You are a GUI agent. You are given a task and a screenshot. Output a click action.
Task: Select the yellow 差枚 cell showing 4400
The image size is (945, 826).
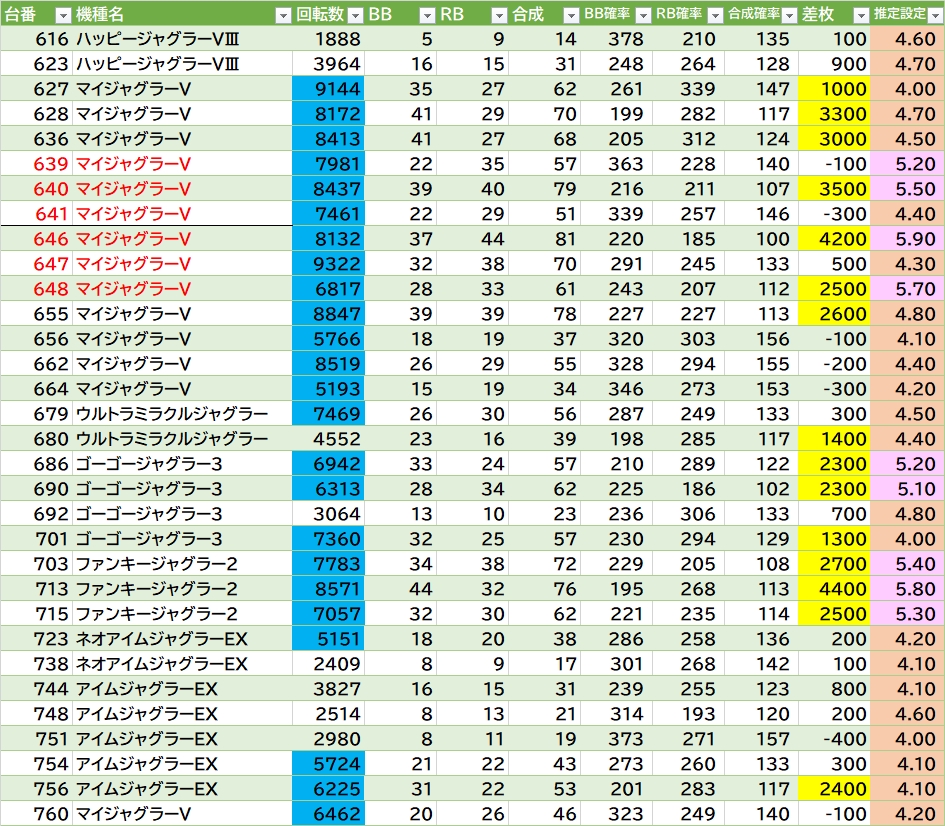point(834,589)
